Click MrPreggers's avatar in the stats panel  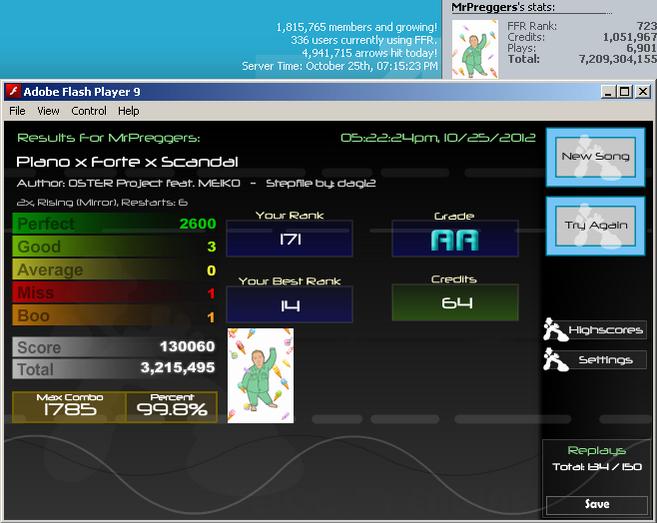point(475,49)
